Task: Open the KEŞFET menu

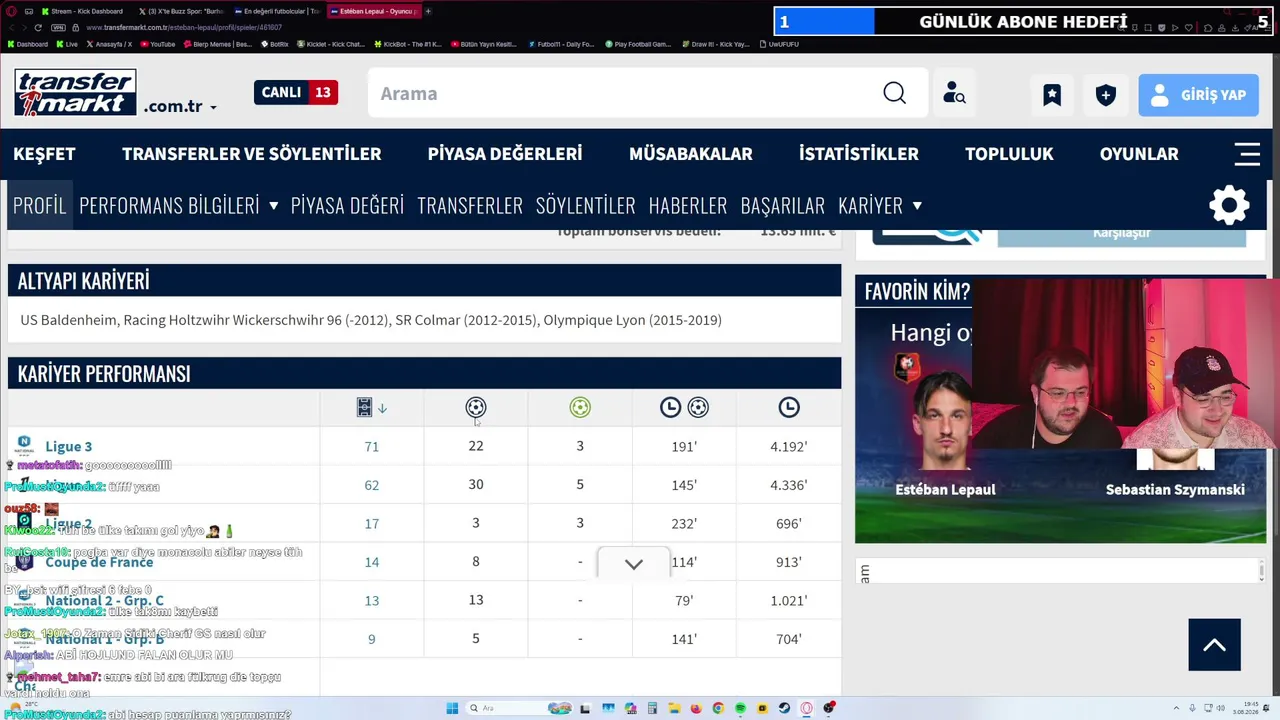Action: tap(44, 154)
